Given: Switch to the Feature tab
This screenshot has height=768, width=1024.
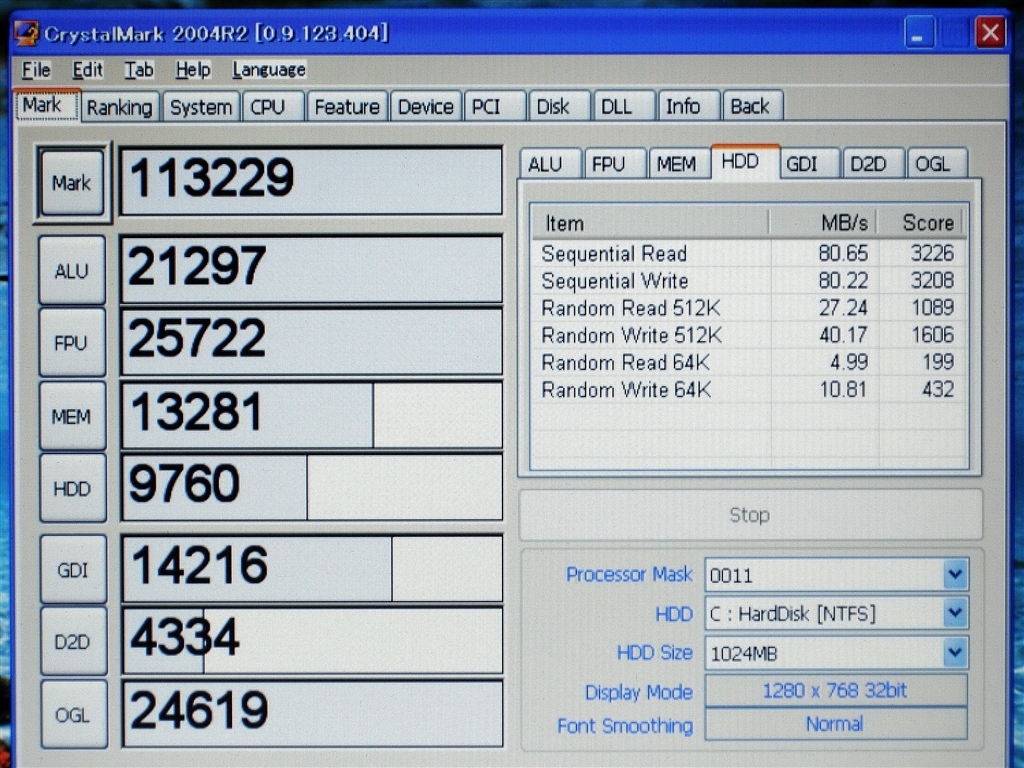Looking at the screenshot, I should pyautogui.click(x=347, y=106).
